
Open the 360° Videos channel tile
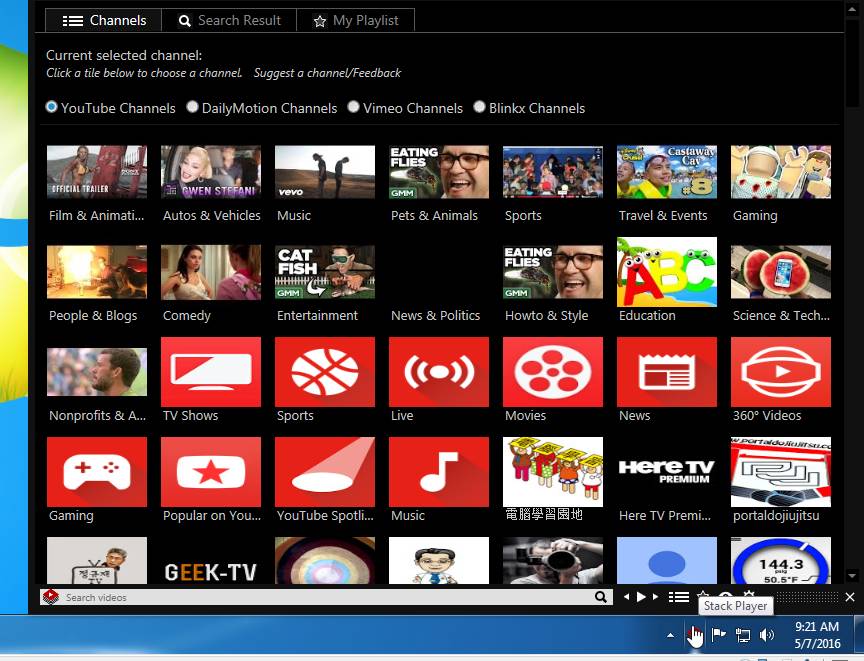coord(780,372)
